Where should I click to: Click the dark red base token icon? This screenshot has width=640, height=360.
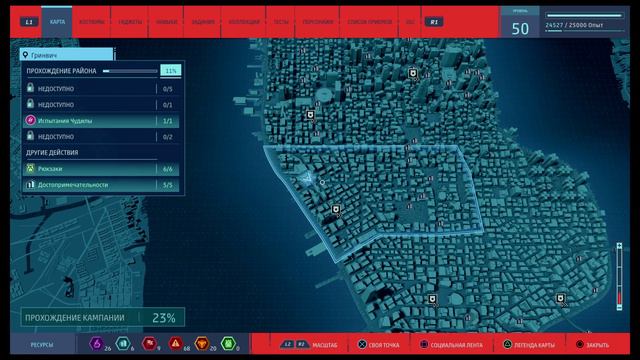[149, 344]
